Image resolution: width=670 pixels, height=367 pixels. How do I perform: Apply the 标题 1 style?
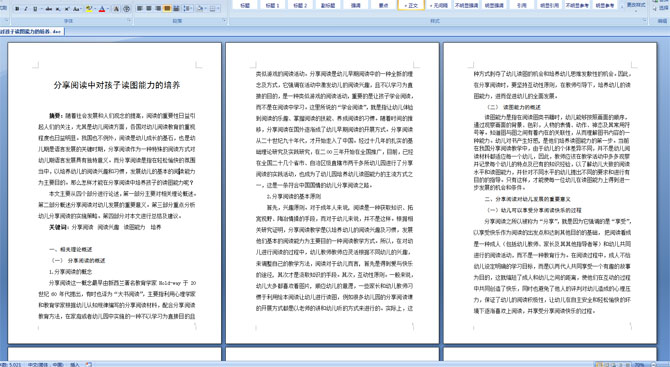click(272, 5)
